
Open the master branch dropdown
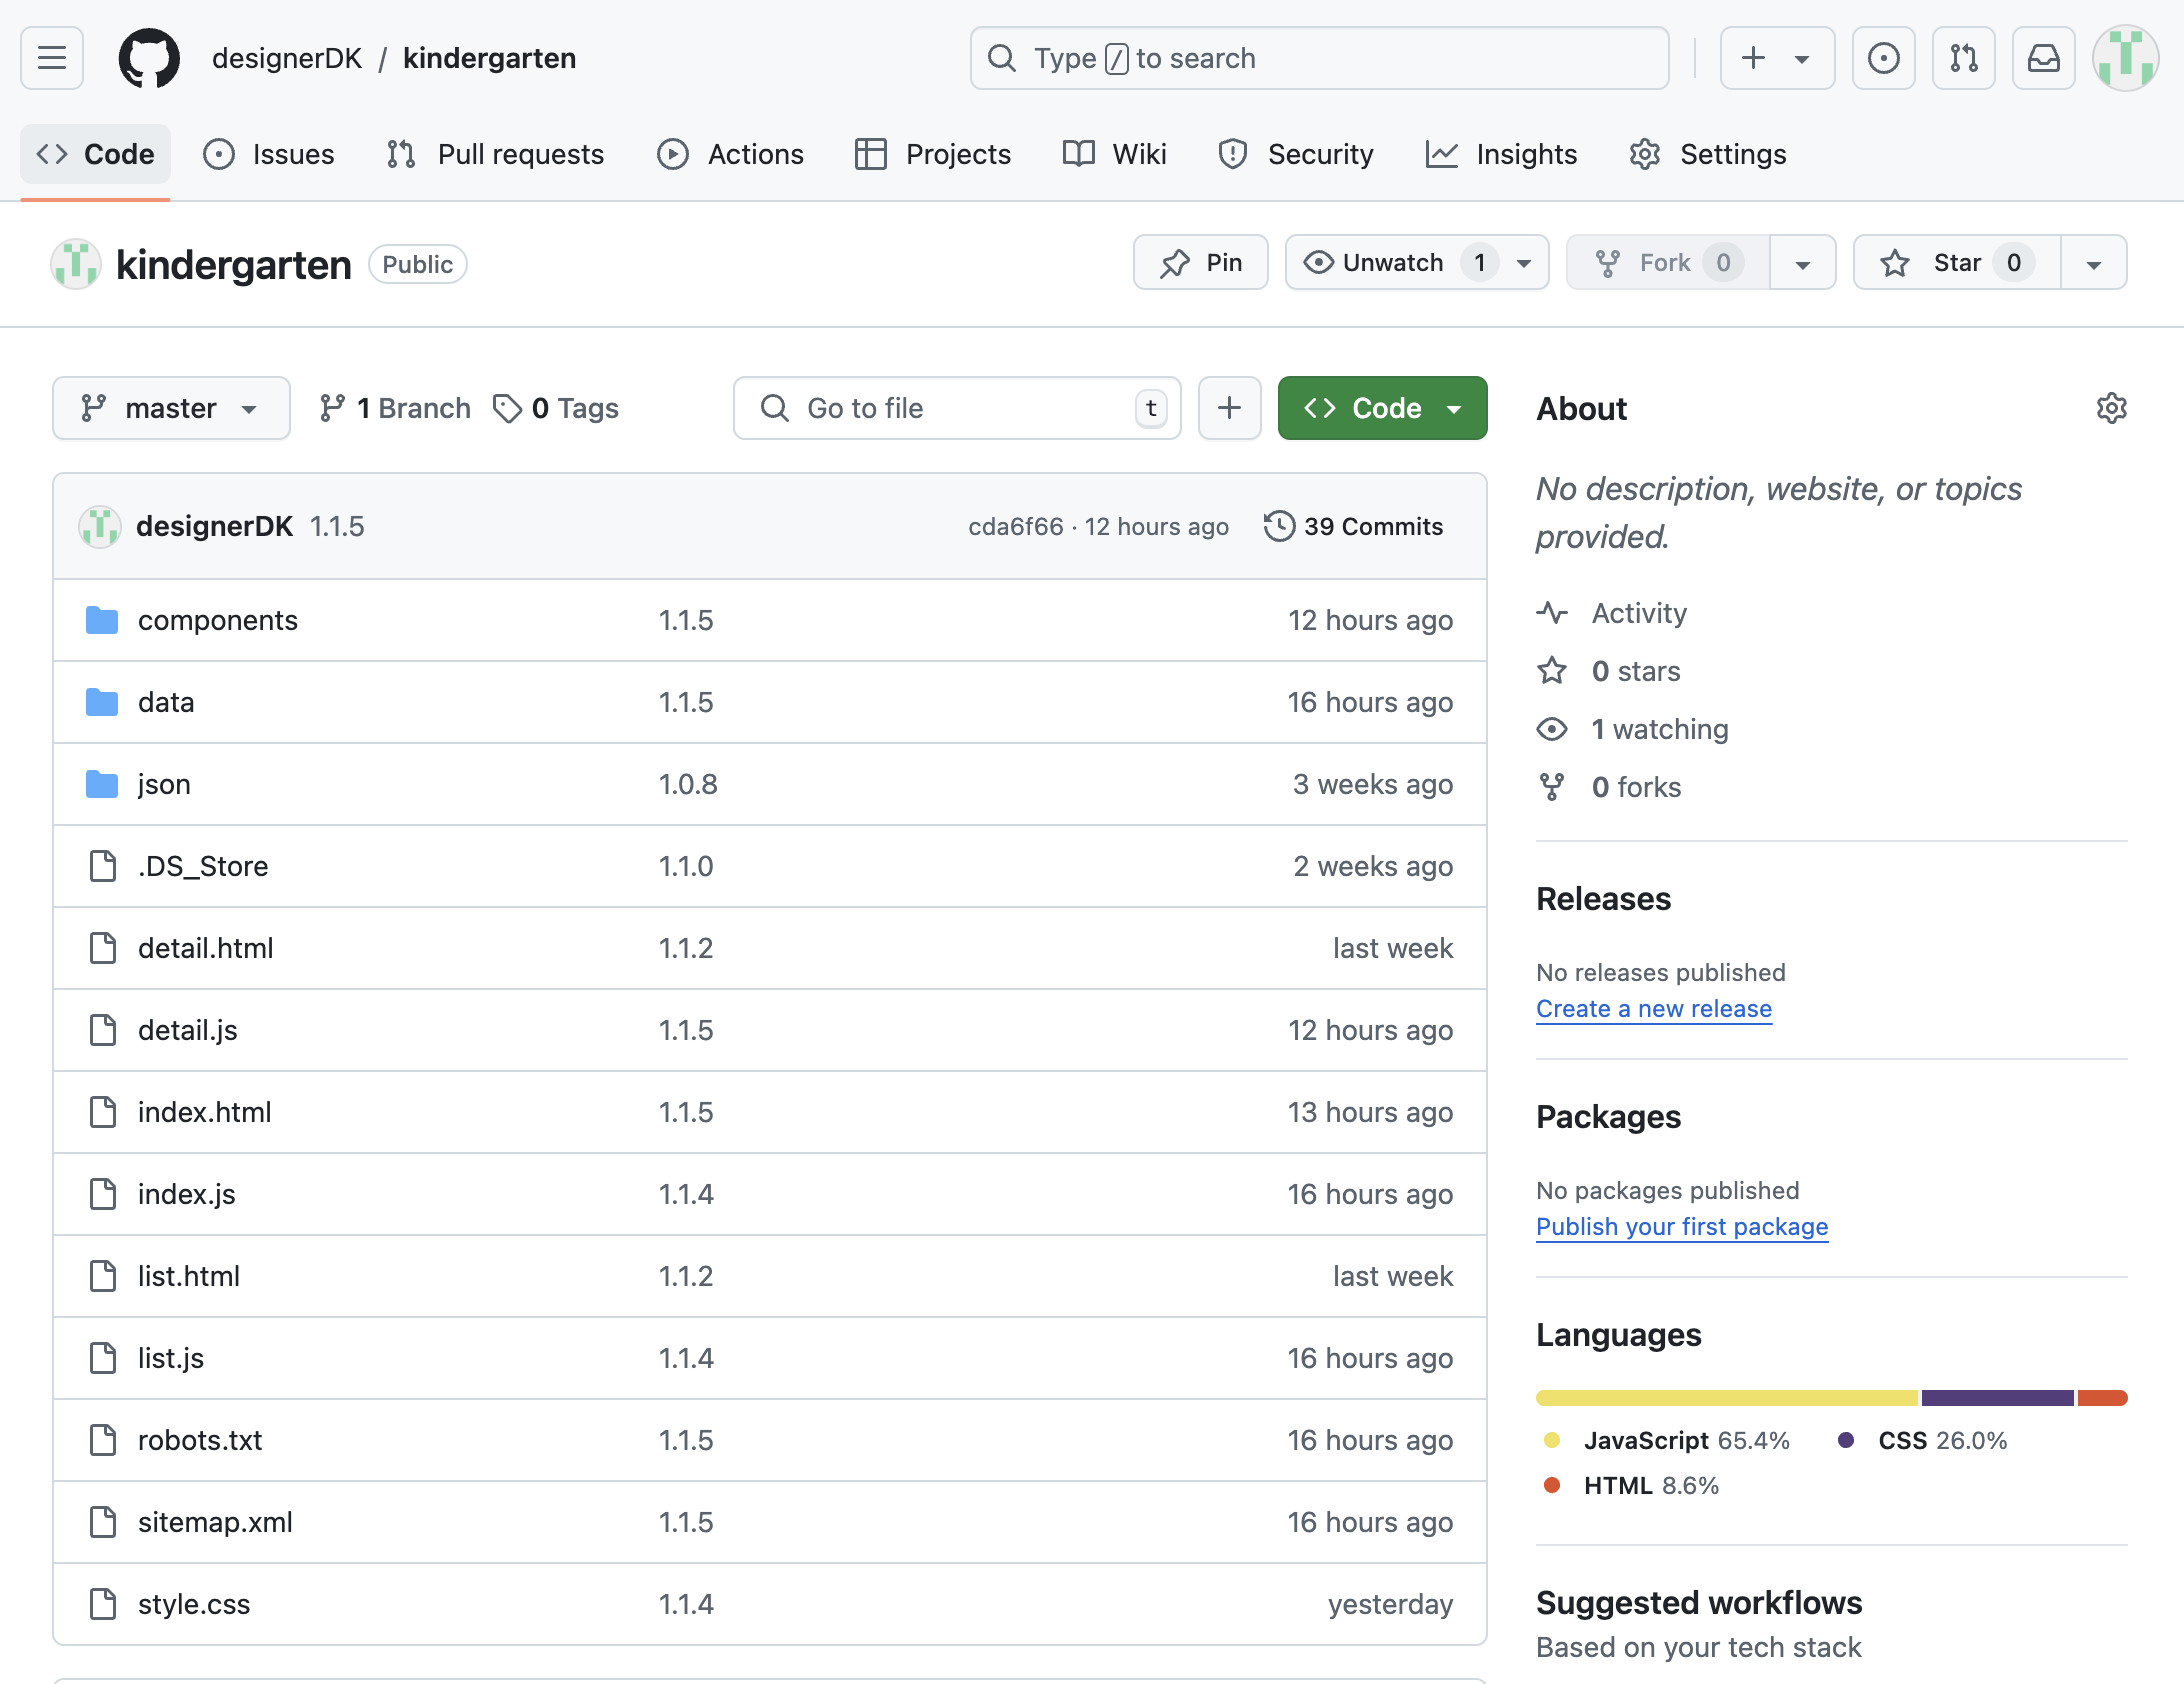click(171, 408)
